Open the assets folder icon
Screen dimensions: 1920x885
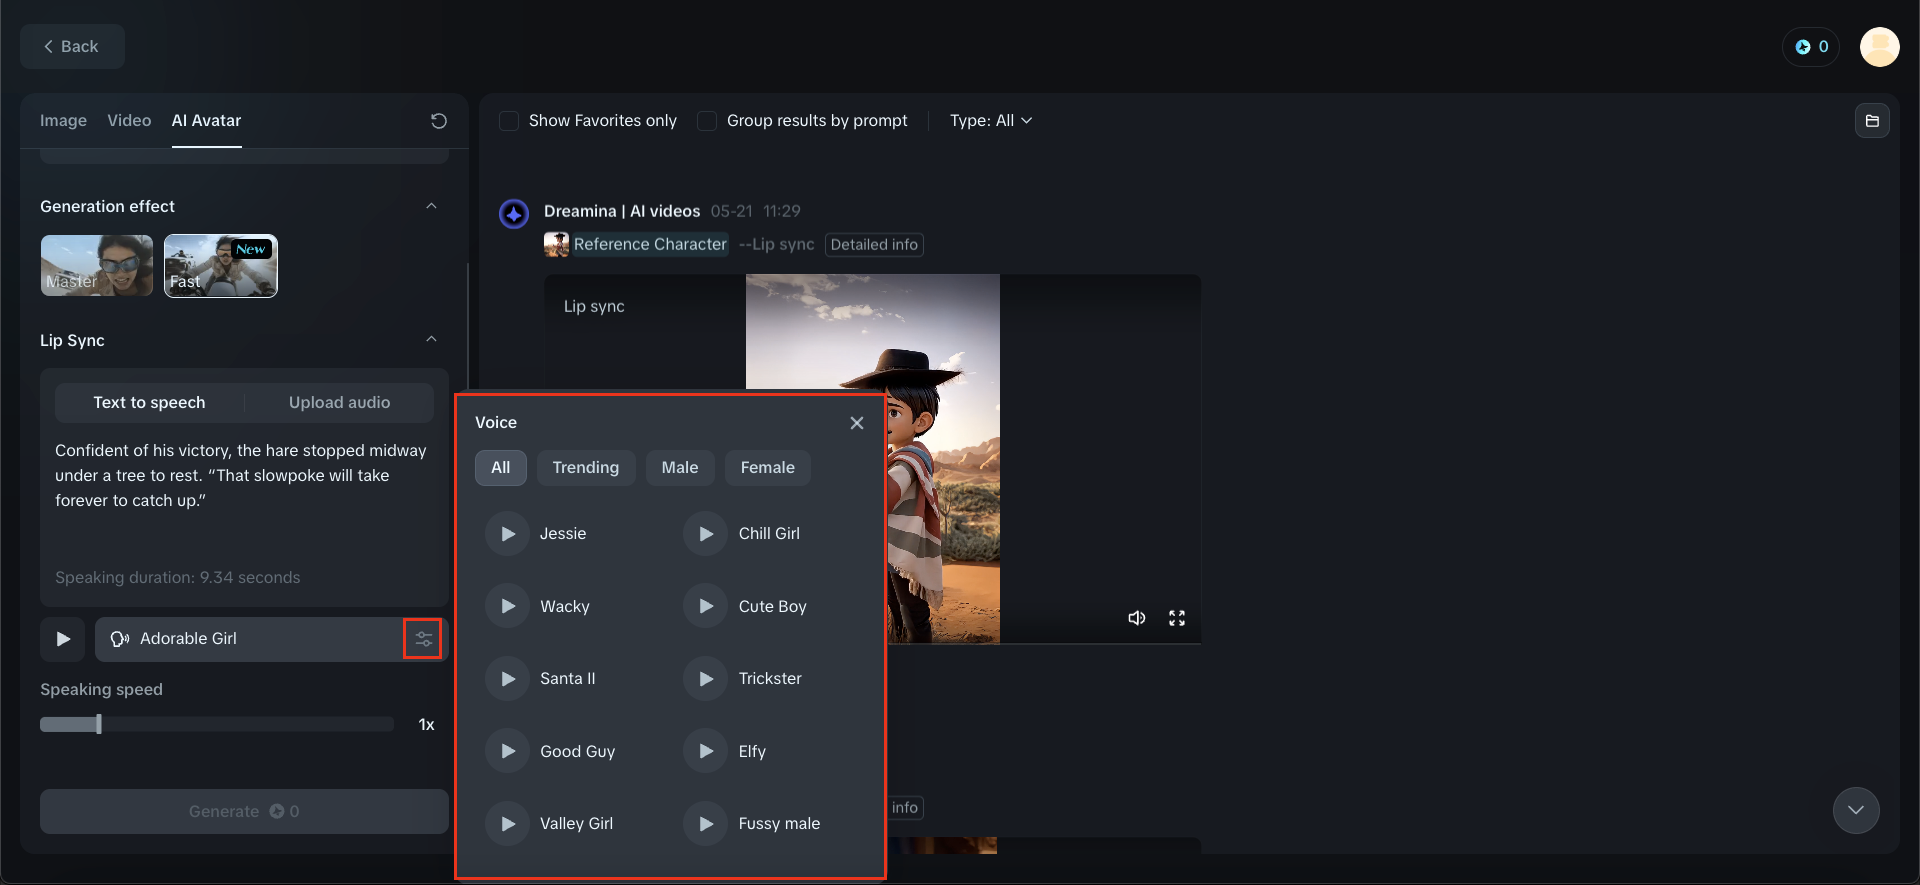(x=1872, y=121)
